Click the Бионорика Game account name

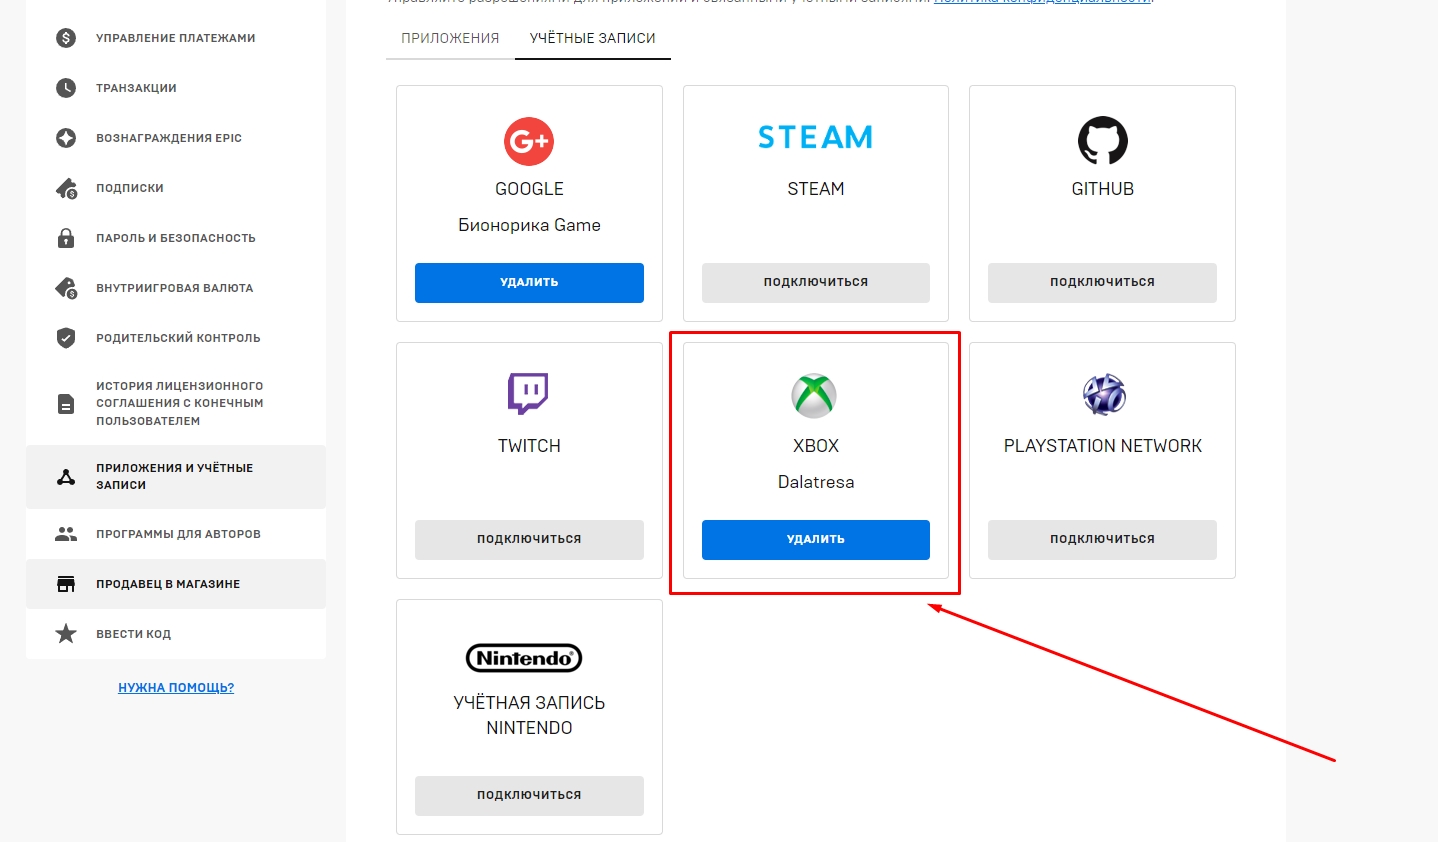point(529,225)
